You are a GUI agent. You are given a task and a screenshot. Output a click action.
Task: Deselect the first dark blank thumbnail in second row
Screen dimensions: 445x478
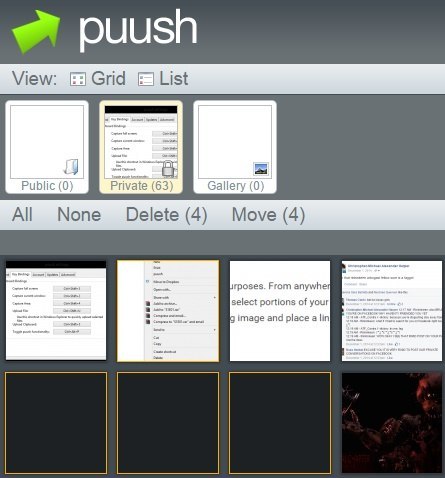[x=56, y=423]
